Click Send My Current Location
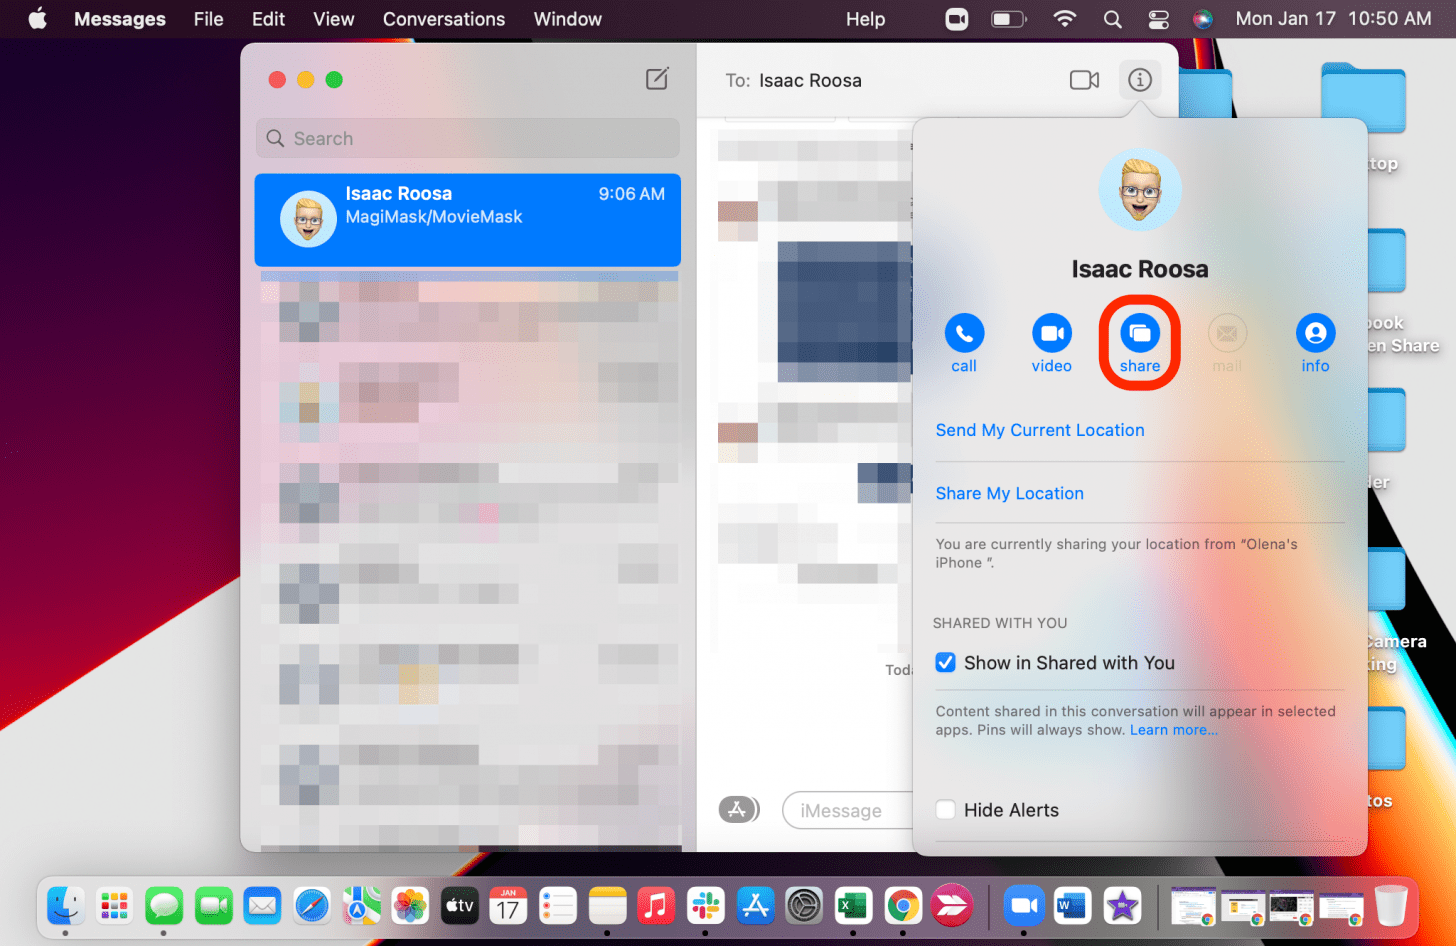Image resolution: width=1456 pixels, height=946 pixels. pos(1040,429)
